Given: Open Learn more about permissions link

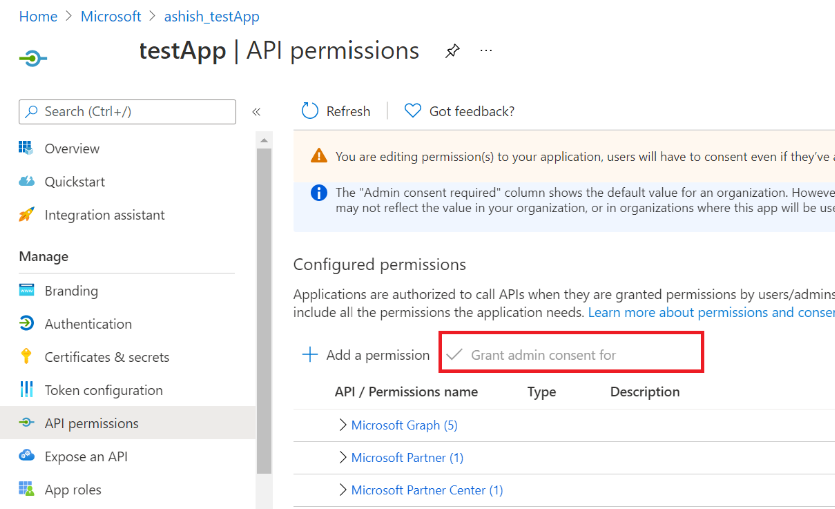Looking at the screenshot, I should coord(711,312).
